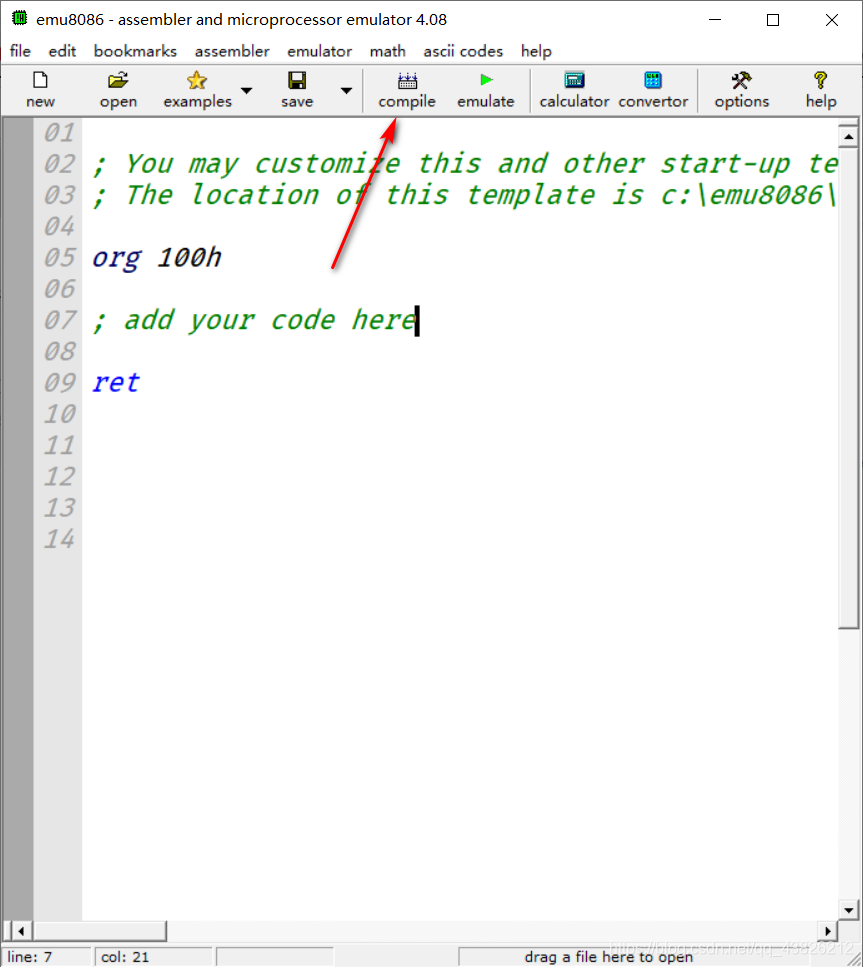Click the vertical scrollbar down arrow
The width and height of the screenshot is (863, 967).
click(x=849, y=910)
